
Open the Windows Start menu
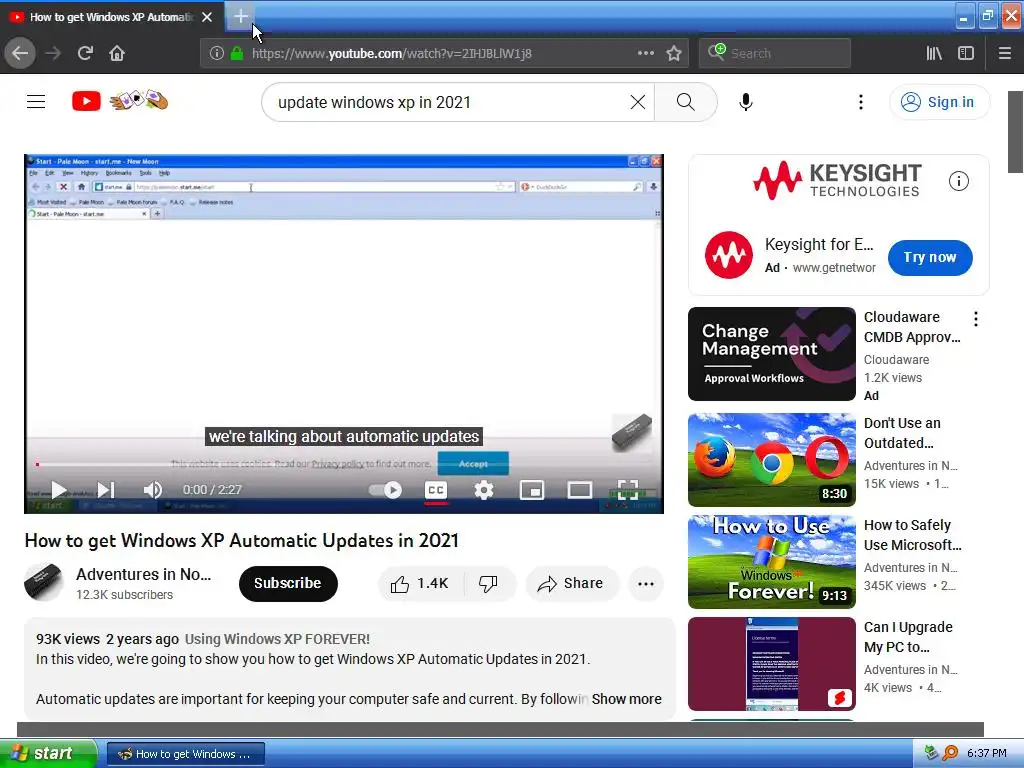[x=48, y=754]
